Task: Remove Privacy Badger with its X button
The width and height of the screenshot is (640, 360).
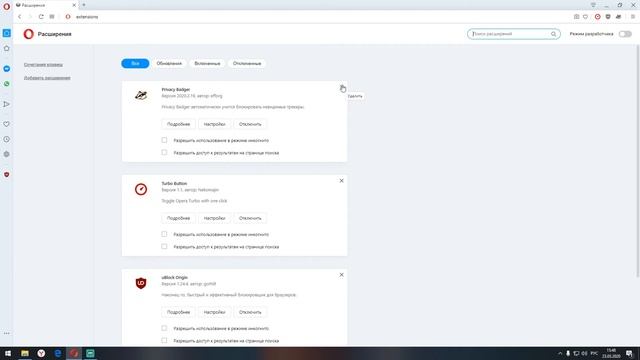Action: (x=342, y=87)
